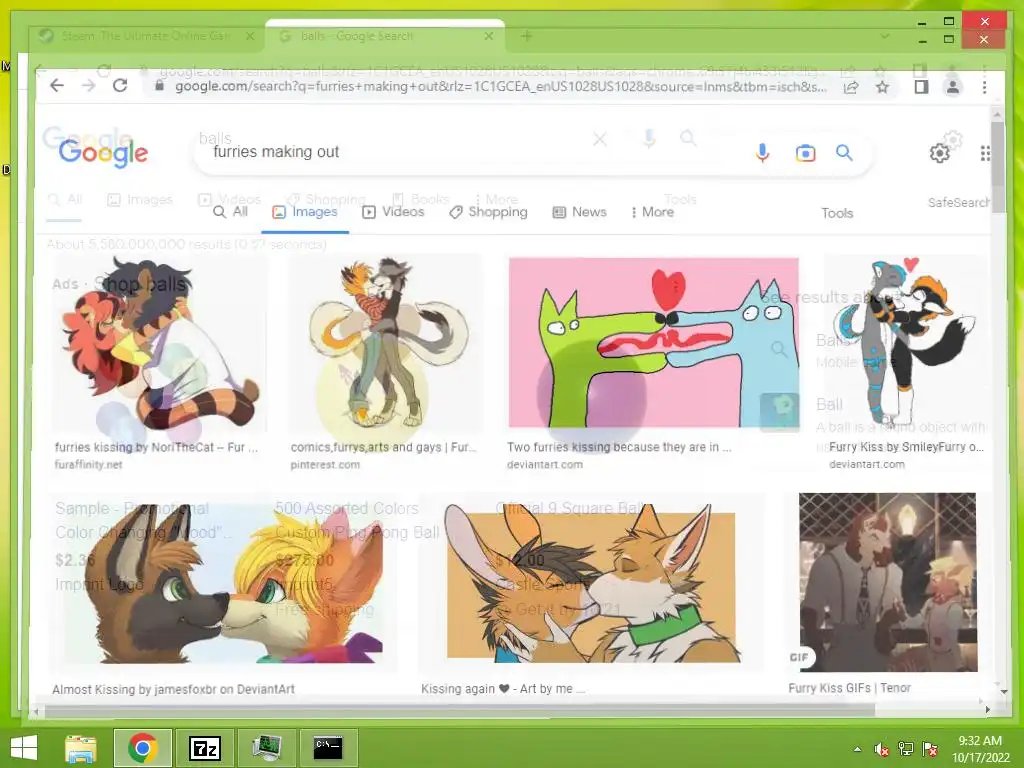
Task: Select the Images tab
Action: pyautogui.click(x=305, y=212)
